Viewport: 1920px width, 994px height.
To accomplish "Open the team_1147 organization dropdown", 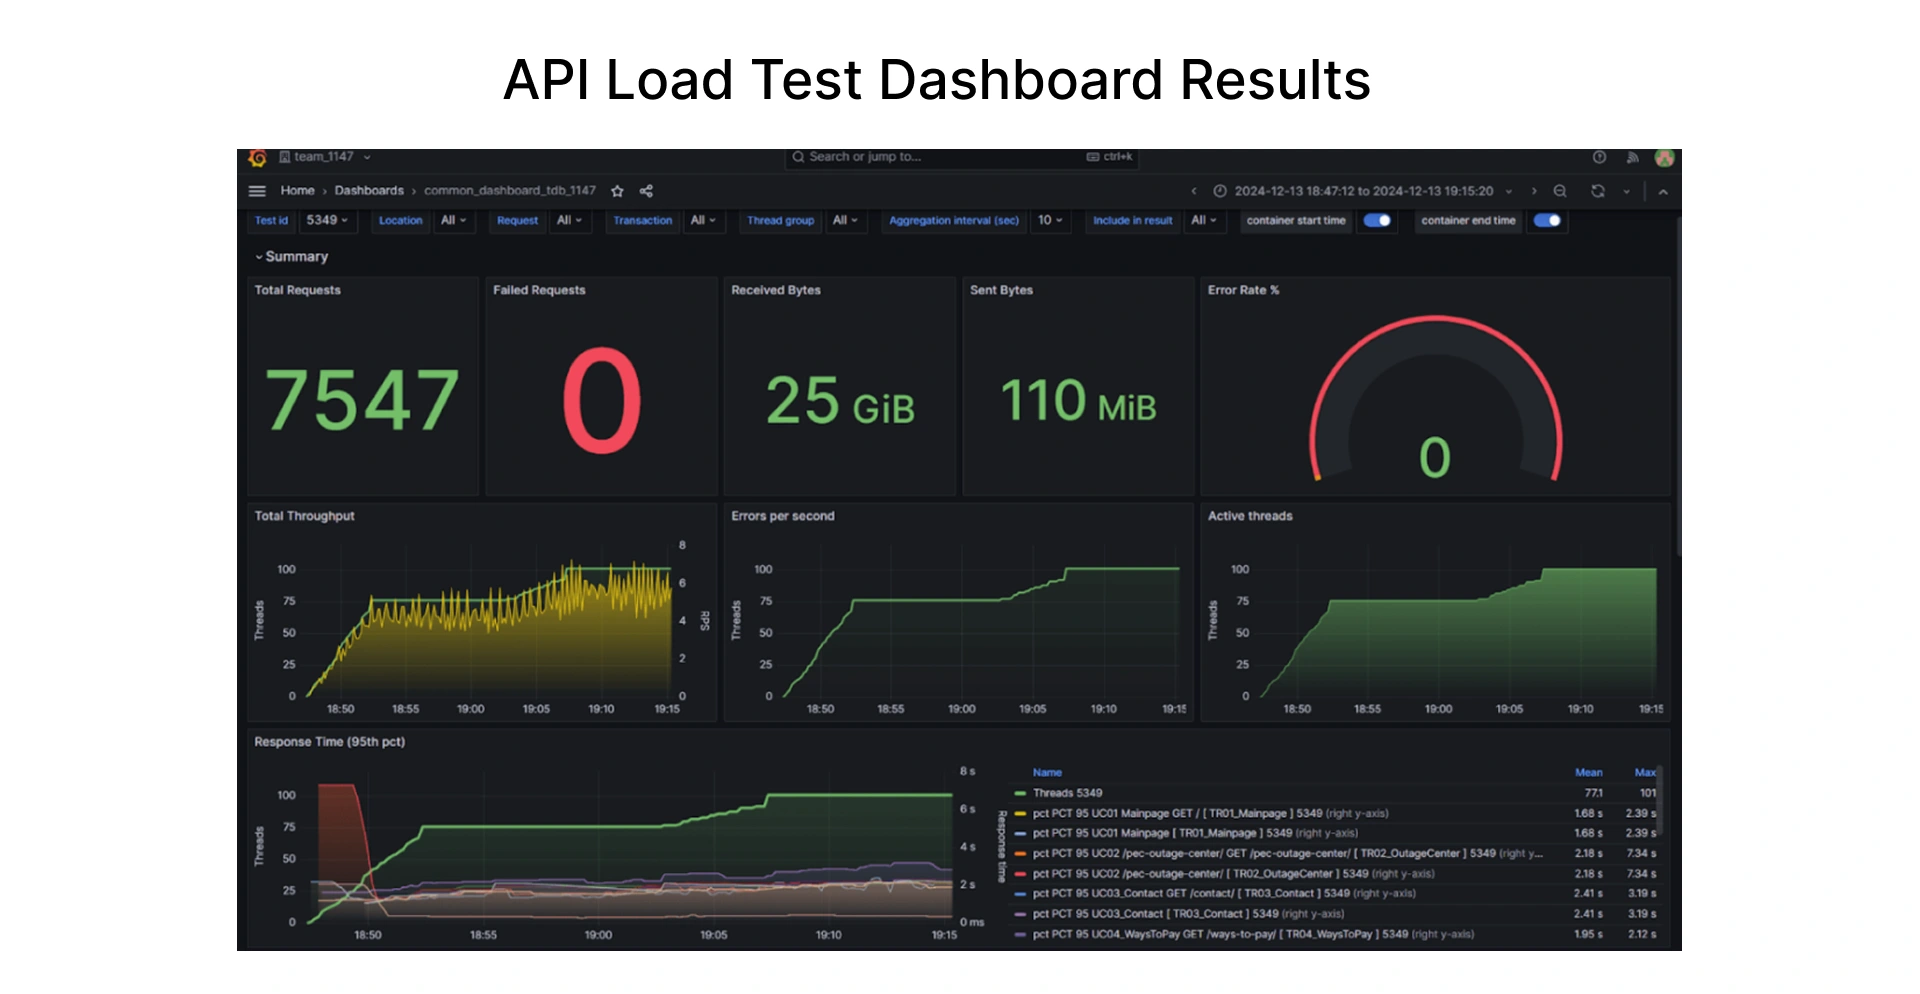I will 325,157.
